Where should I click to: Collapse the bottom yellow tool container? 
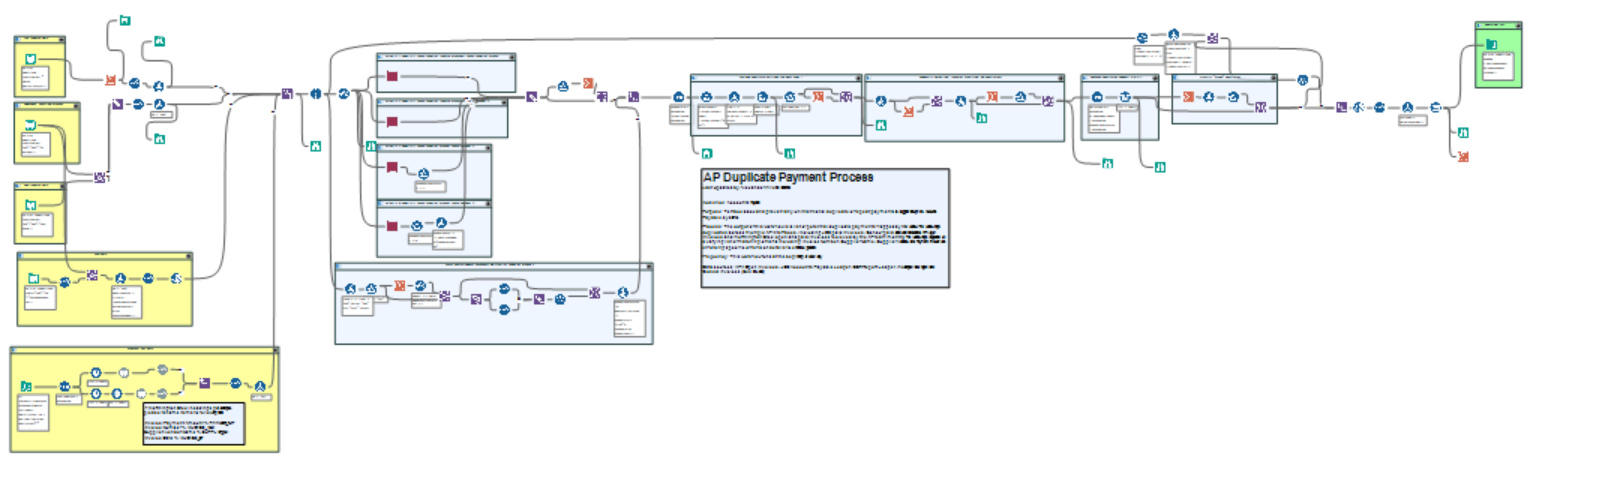point(274,350)
